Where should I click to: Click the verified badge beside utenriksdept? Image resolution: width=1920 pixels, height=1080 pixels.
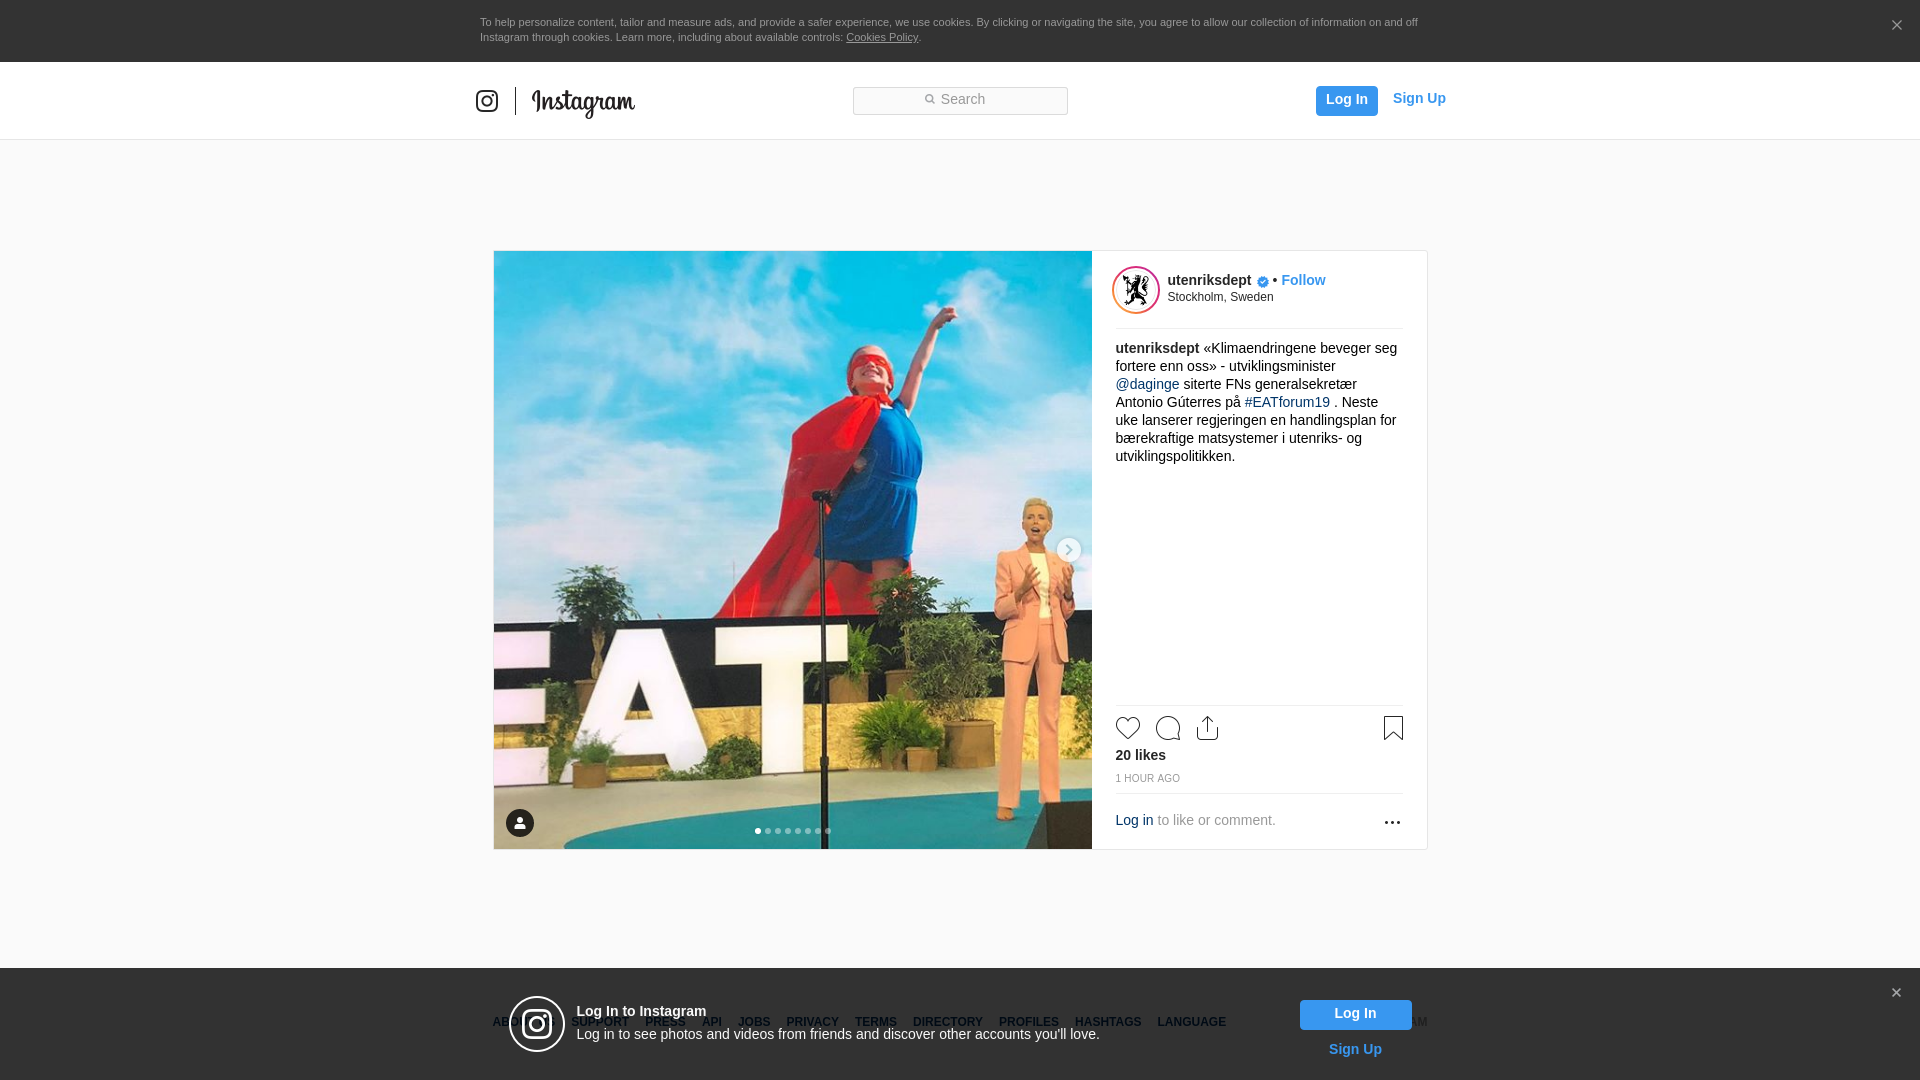pos(1263,282)
